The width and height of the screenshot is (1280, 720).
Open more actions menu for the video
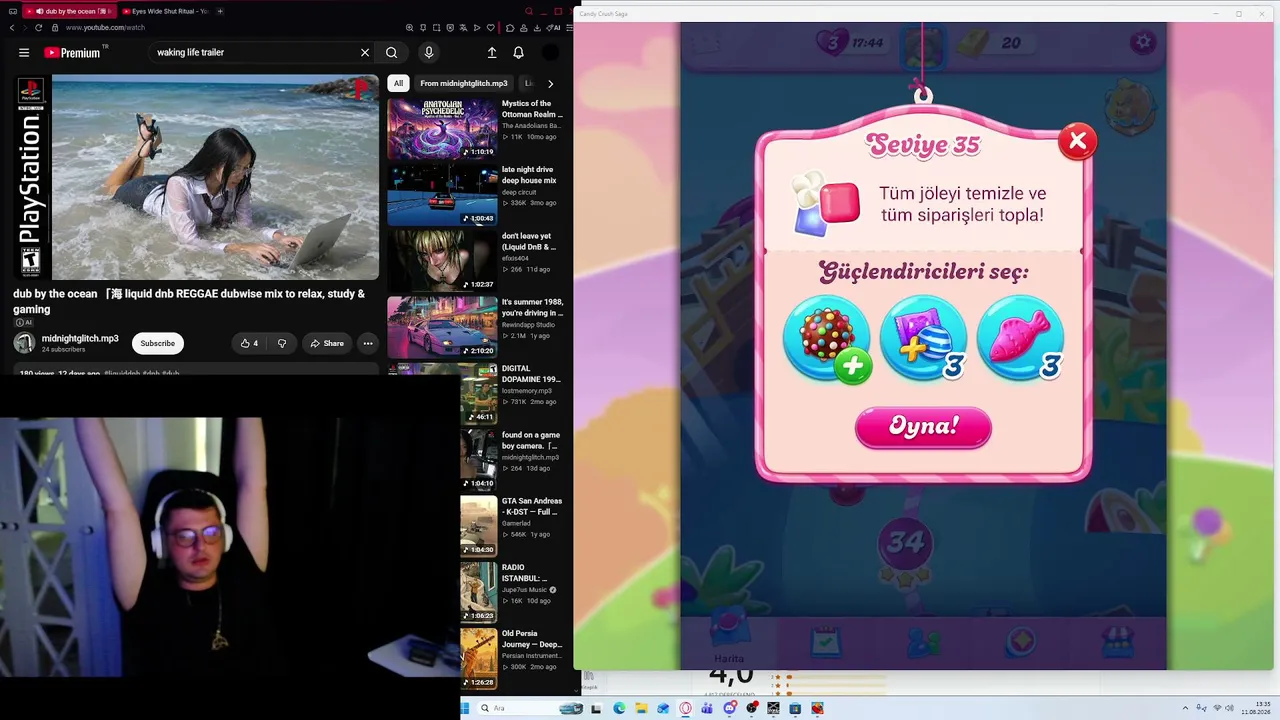368,343
